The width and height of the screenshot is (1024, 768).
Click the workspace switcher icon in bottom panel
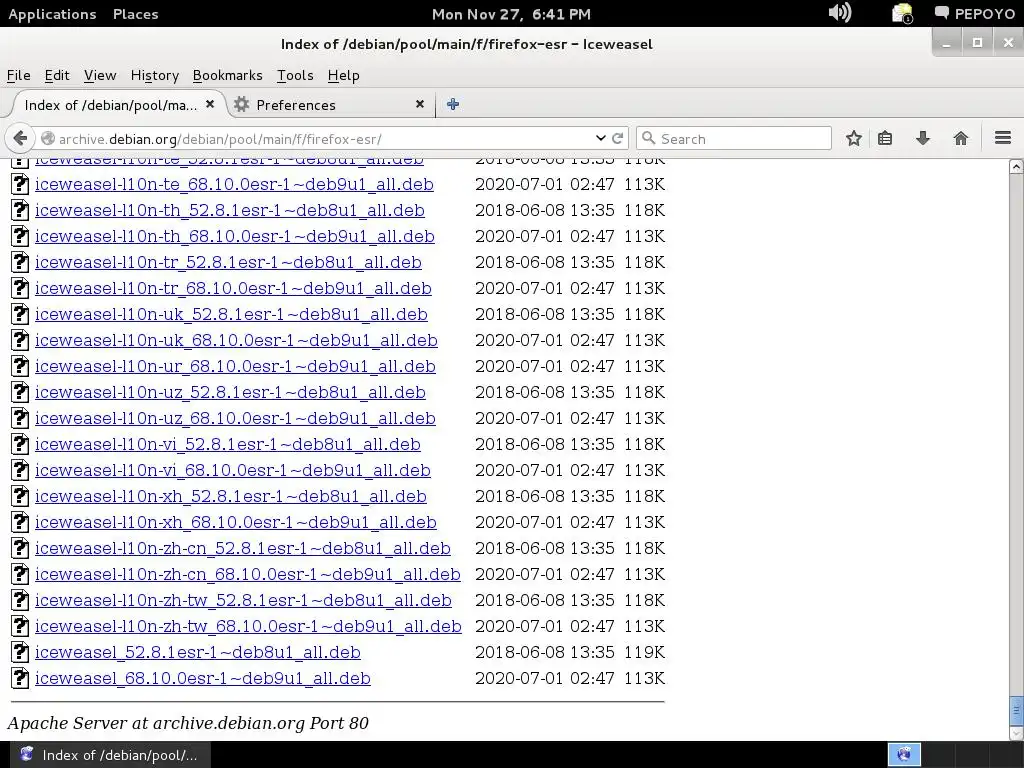[904, 754]
